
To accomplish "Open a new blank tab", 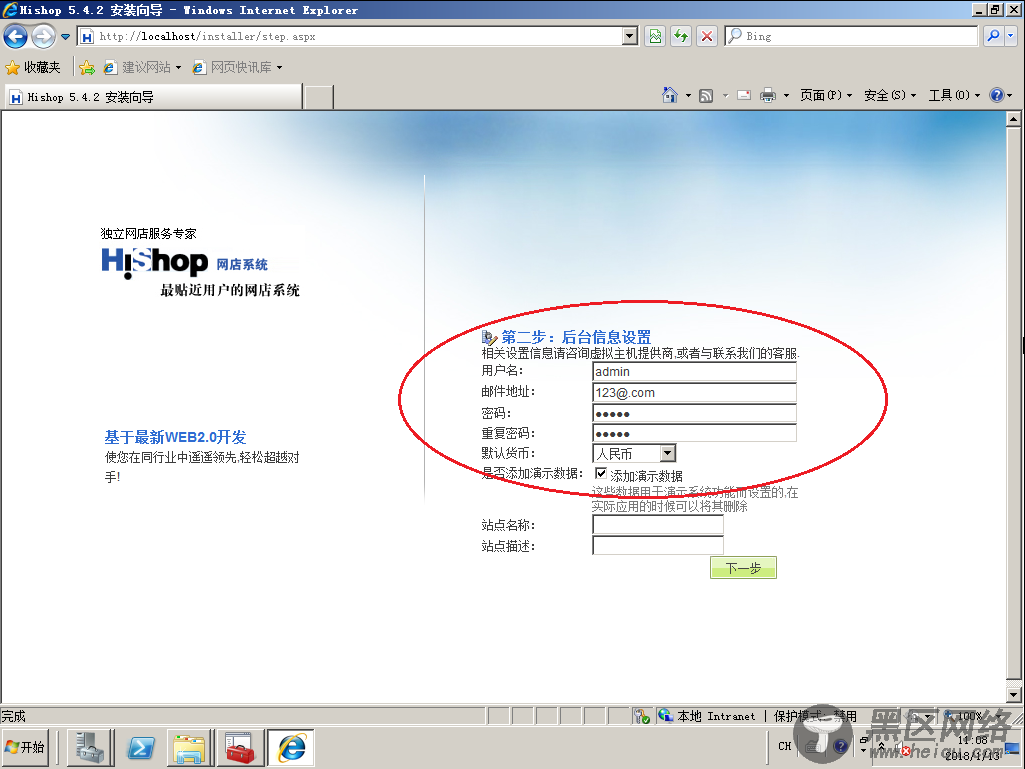I will tap(319, 97).
